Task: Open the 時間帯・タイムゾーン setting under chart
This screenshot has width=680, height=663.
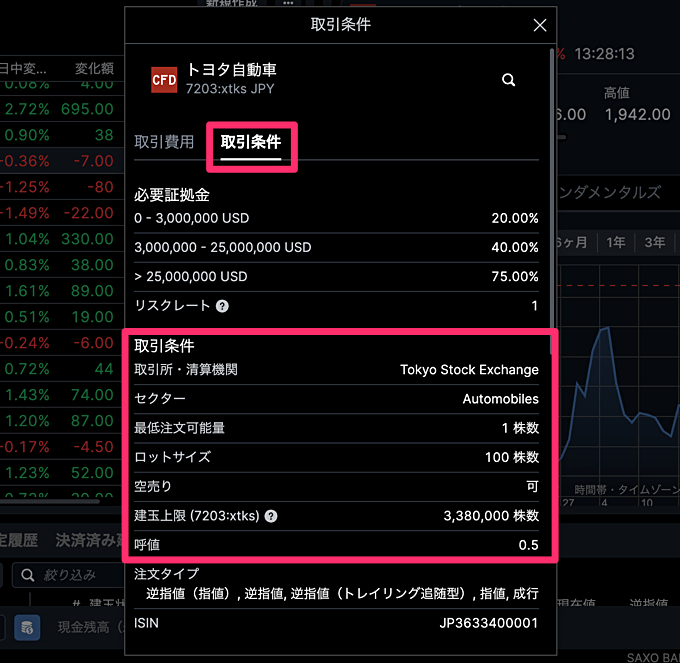Action: point(627,490)
